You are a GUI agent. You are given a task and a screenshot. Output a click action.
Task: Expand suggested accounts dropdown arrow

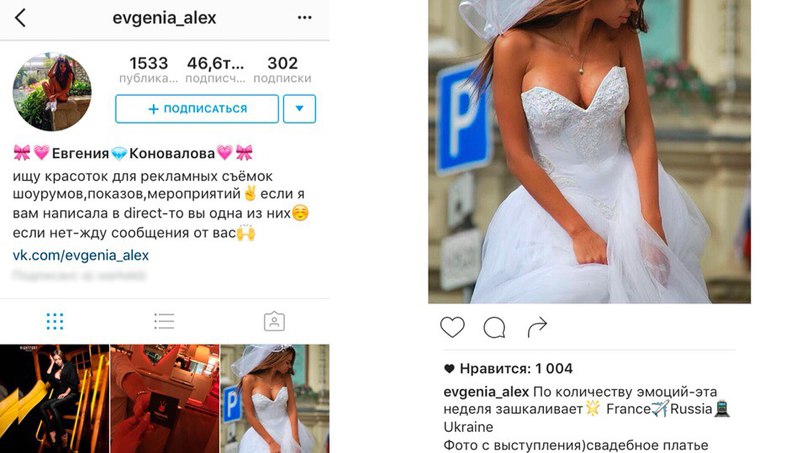pos(300,109)
